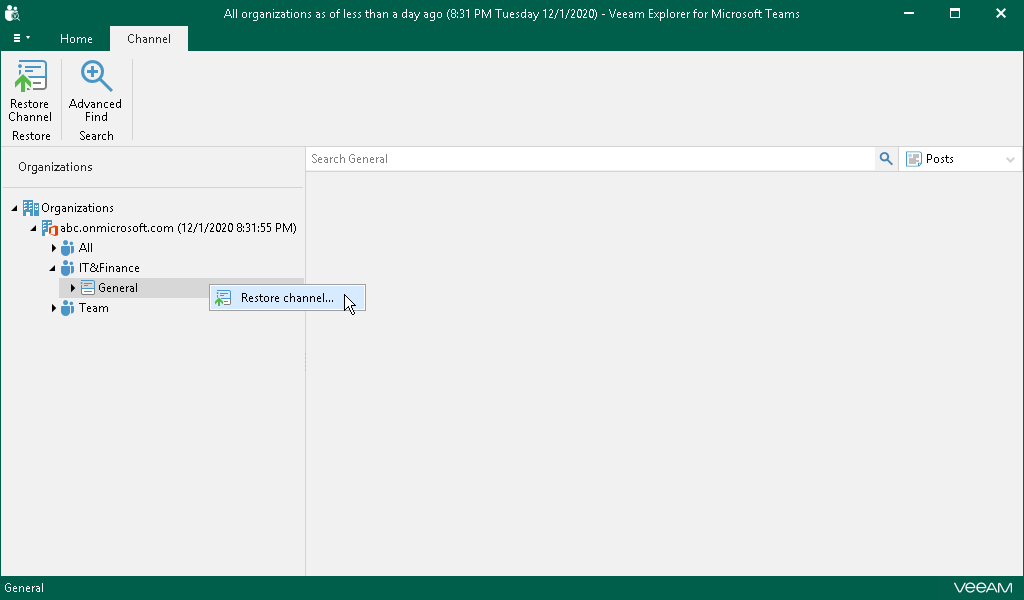Click the Restore Channel ribbon icon
Viewport: 1024px width, 600px height.
(30, 76)
